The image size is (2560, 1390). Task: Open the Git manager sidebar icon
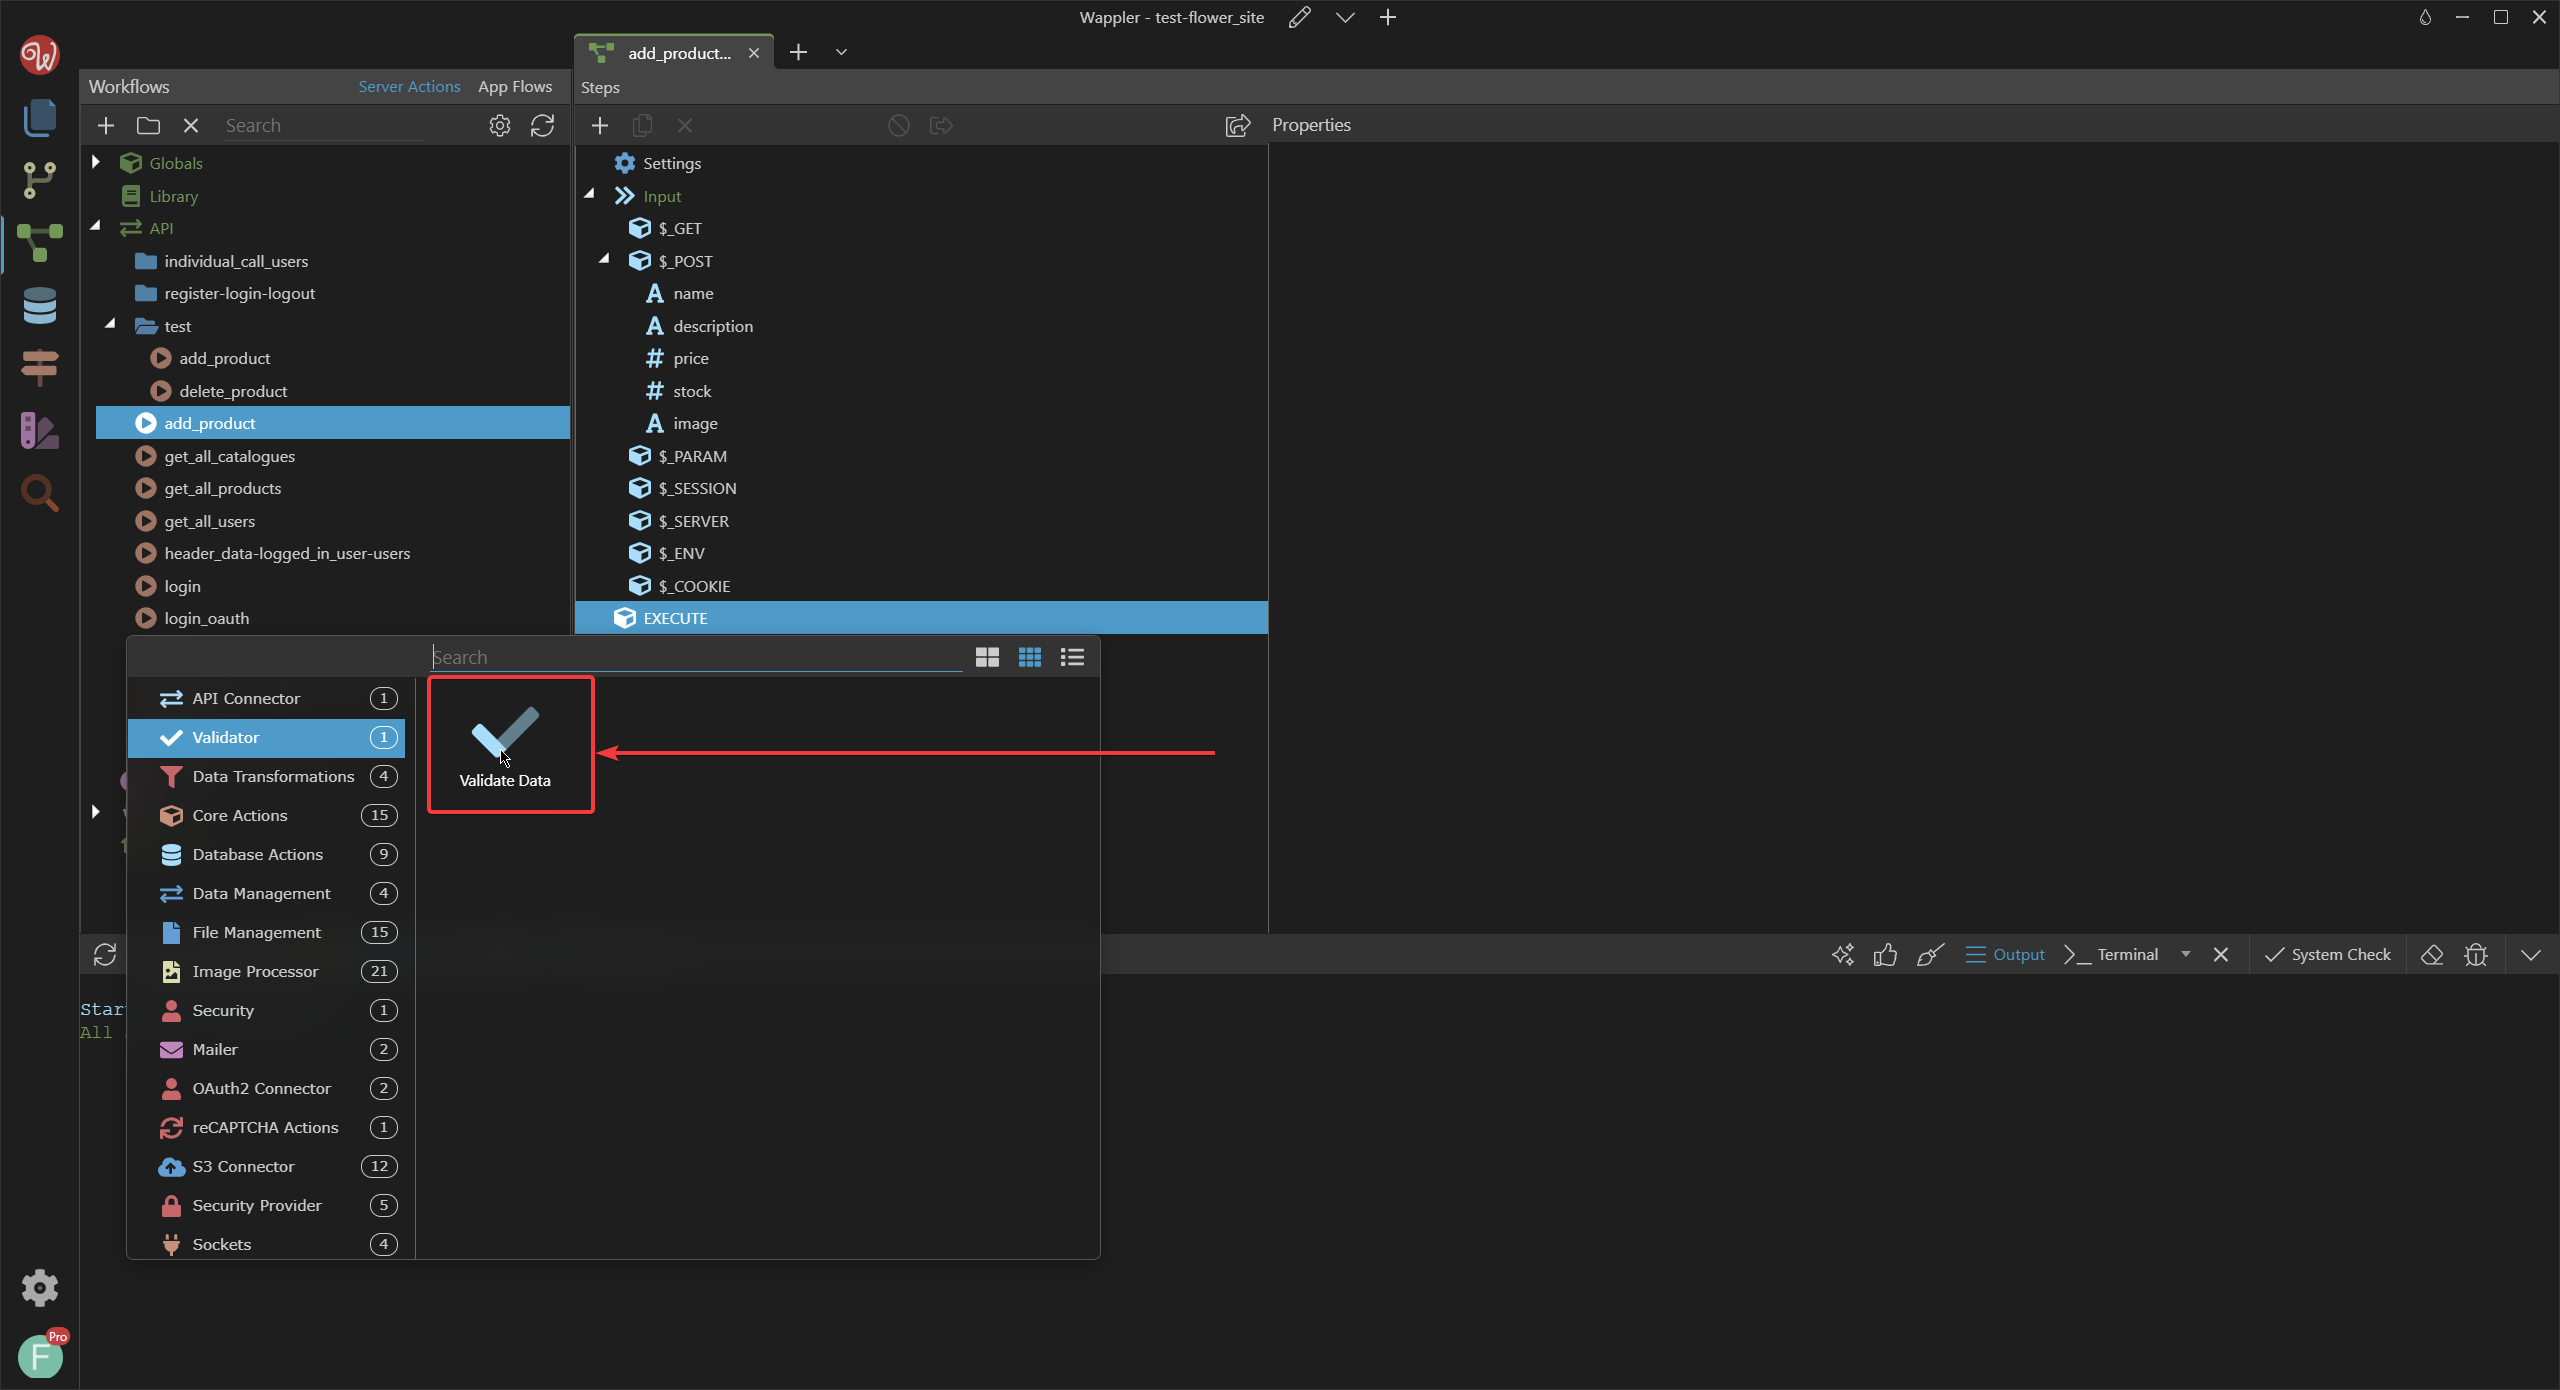[x=39, y=180]
